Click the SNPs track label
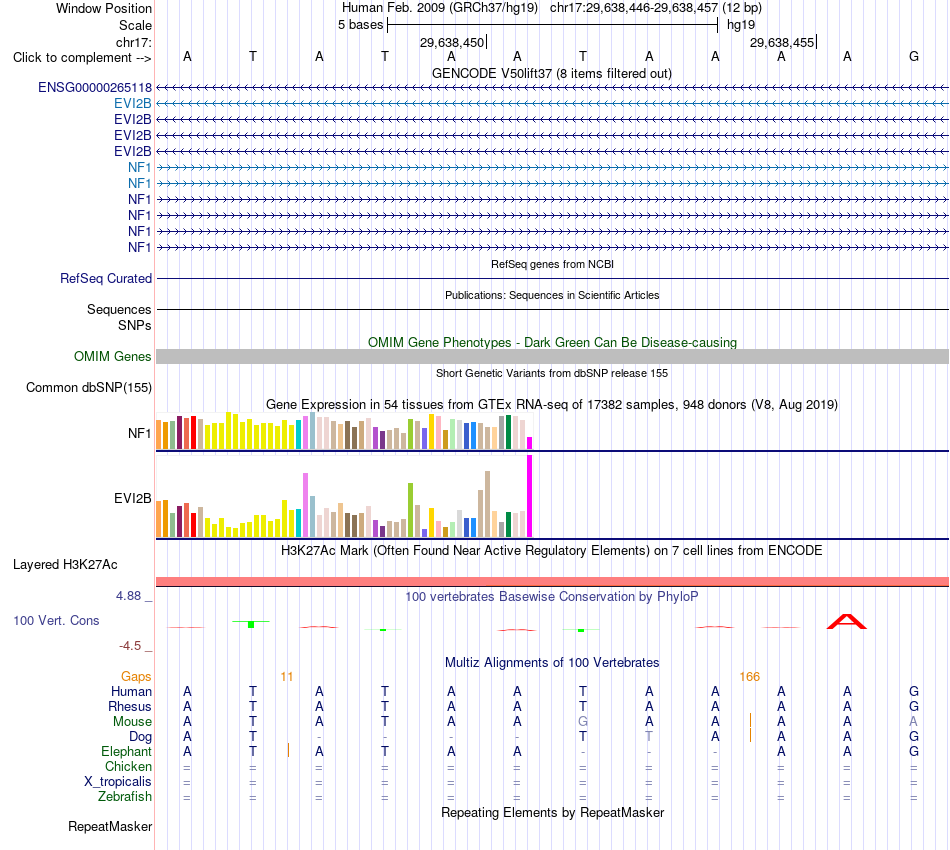Screen dimensions: 950x850 [x=135, y=325]
